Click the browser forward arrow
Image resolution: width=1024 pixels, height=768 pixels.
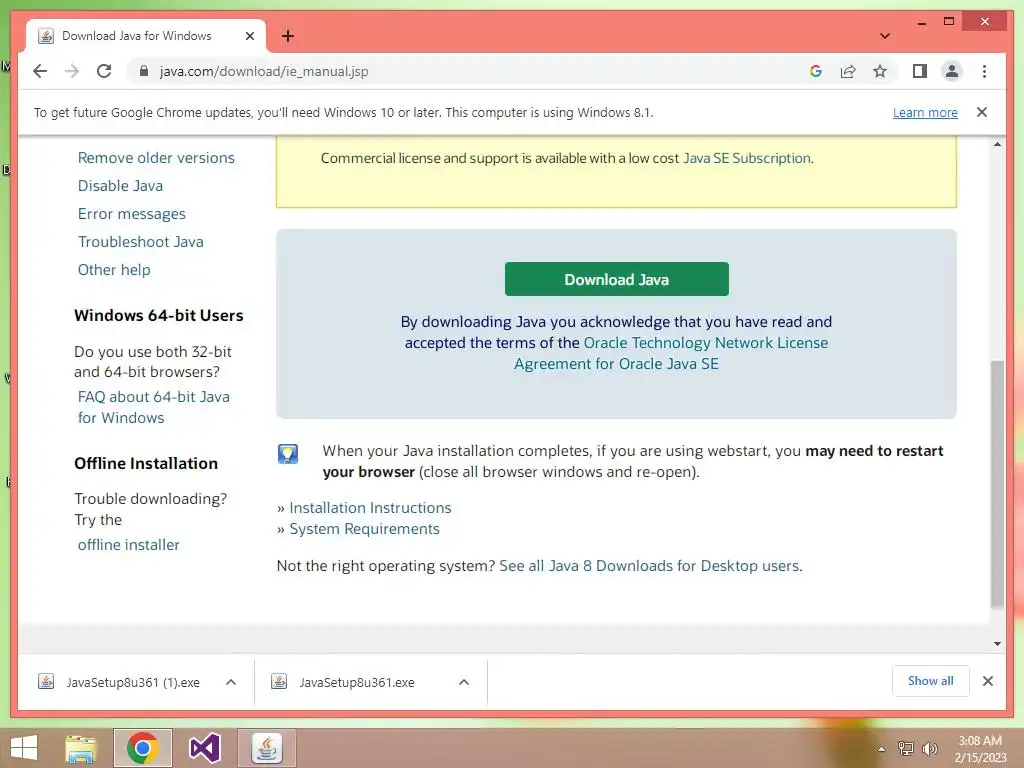click(x=72, y=71)
